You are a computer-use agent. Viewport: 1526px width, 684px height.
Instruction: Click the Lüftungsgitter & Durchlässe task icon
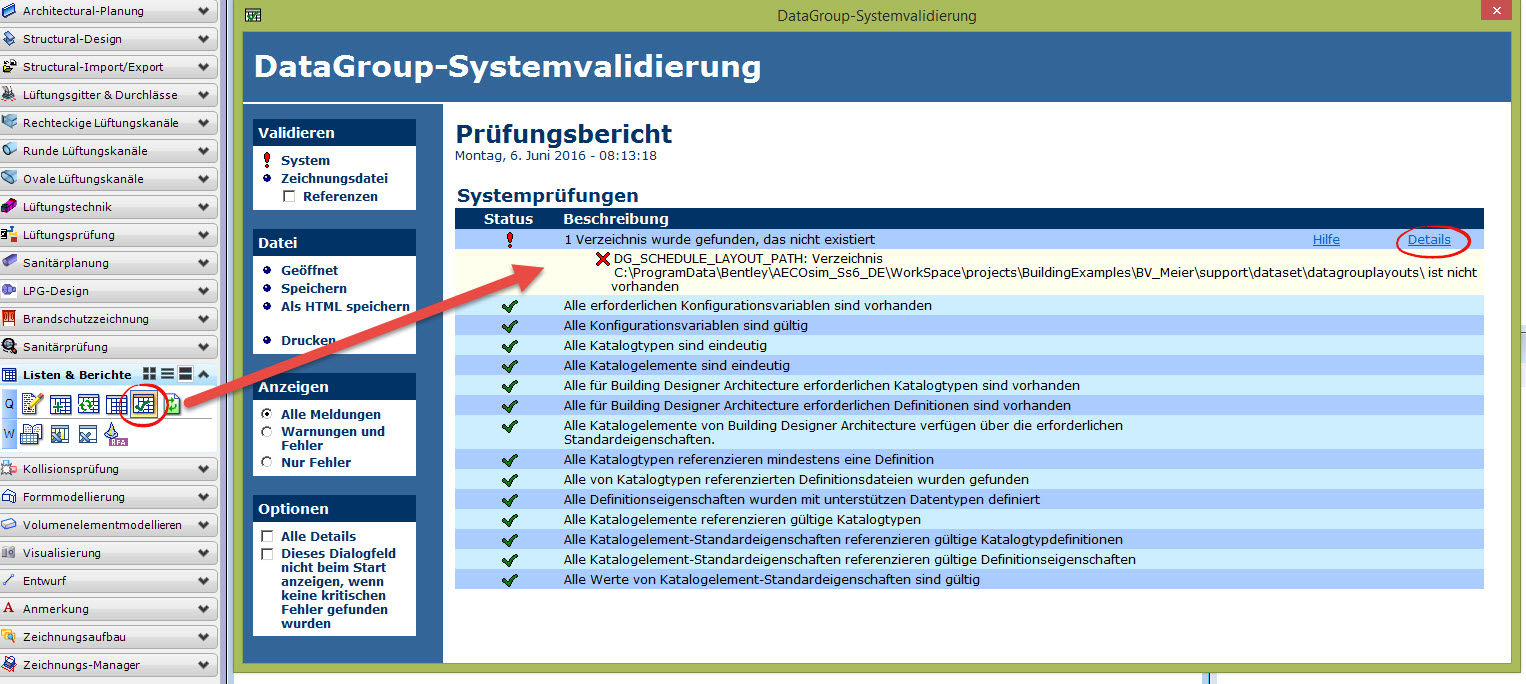9,95
